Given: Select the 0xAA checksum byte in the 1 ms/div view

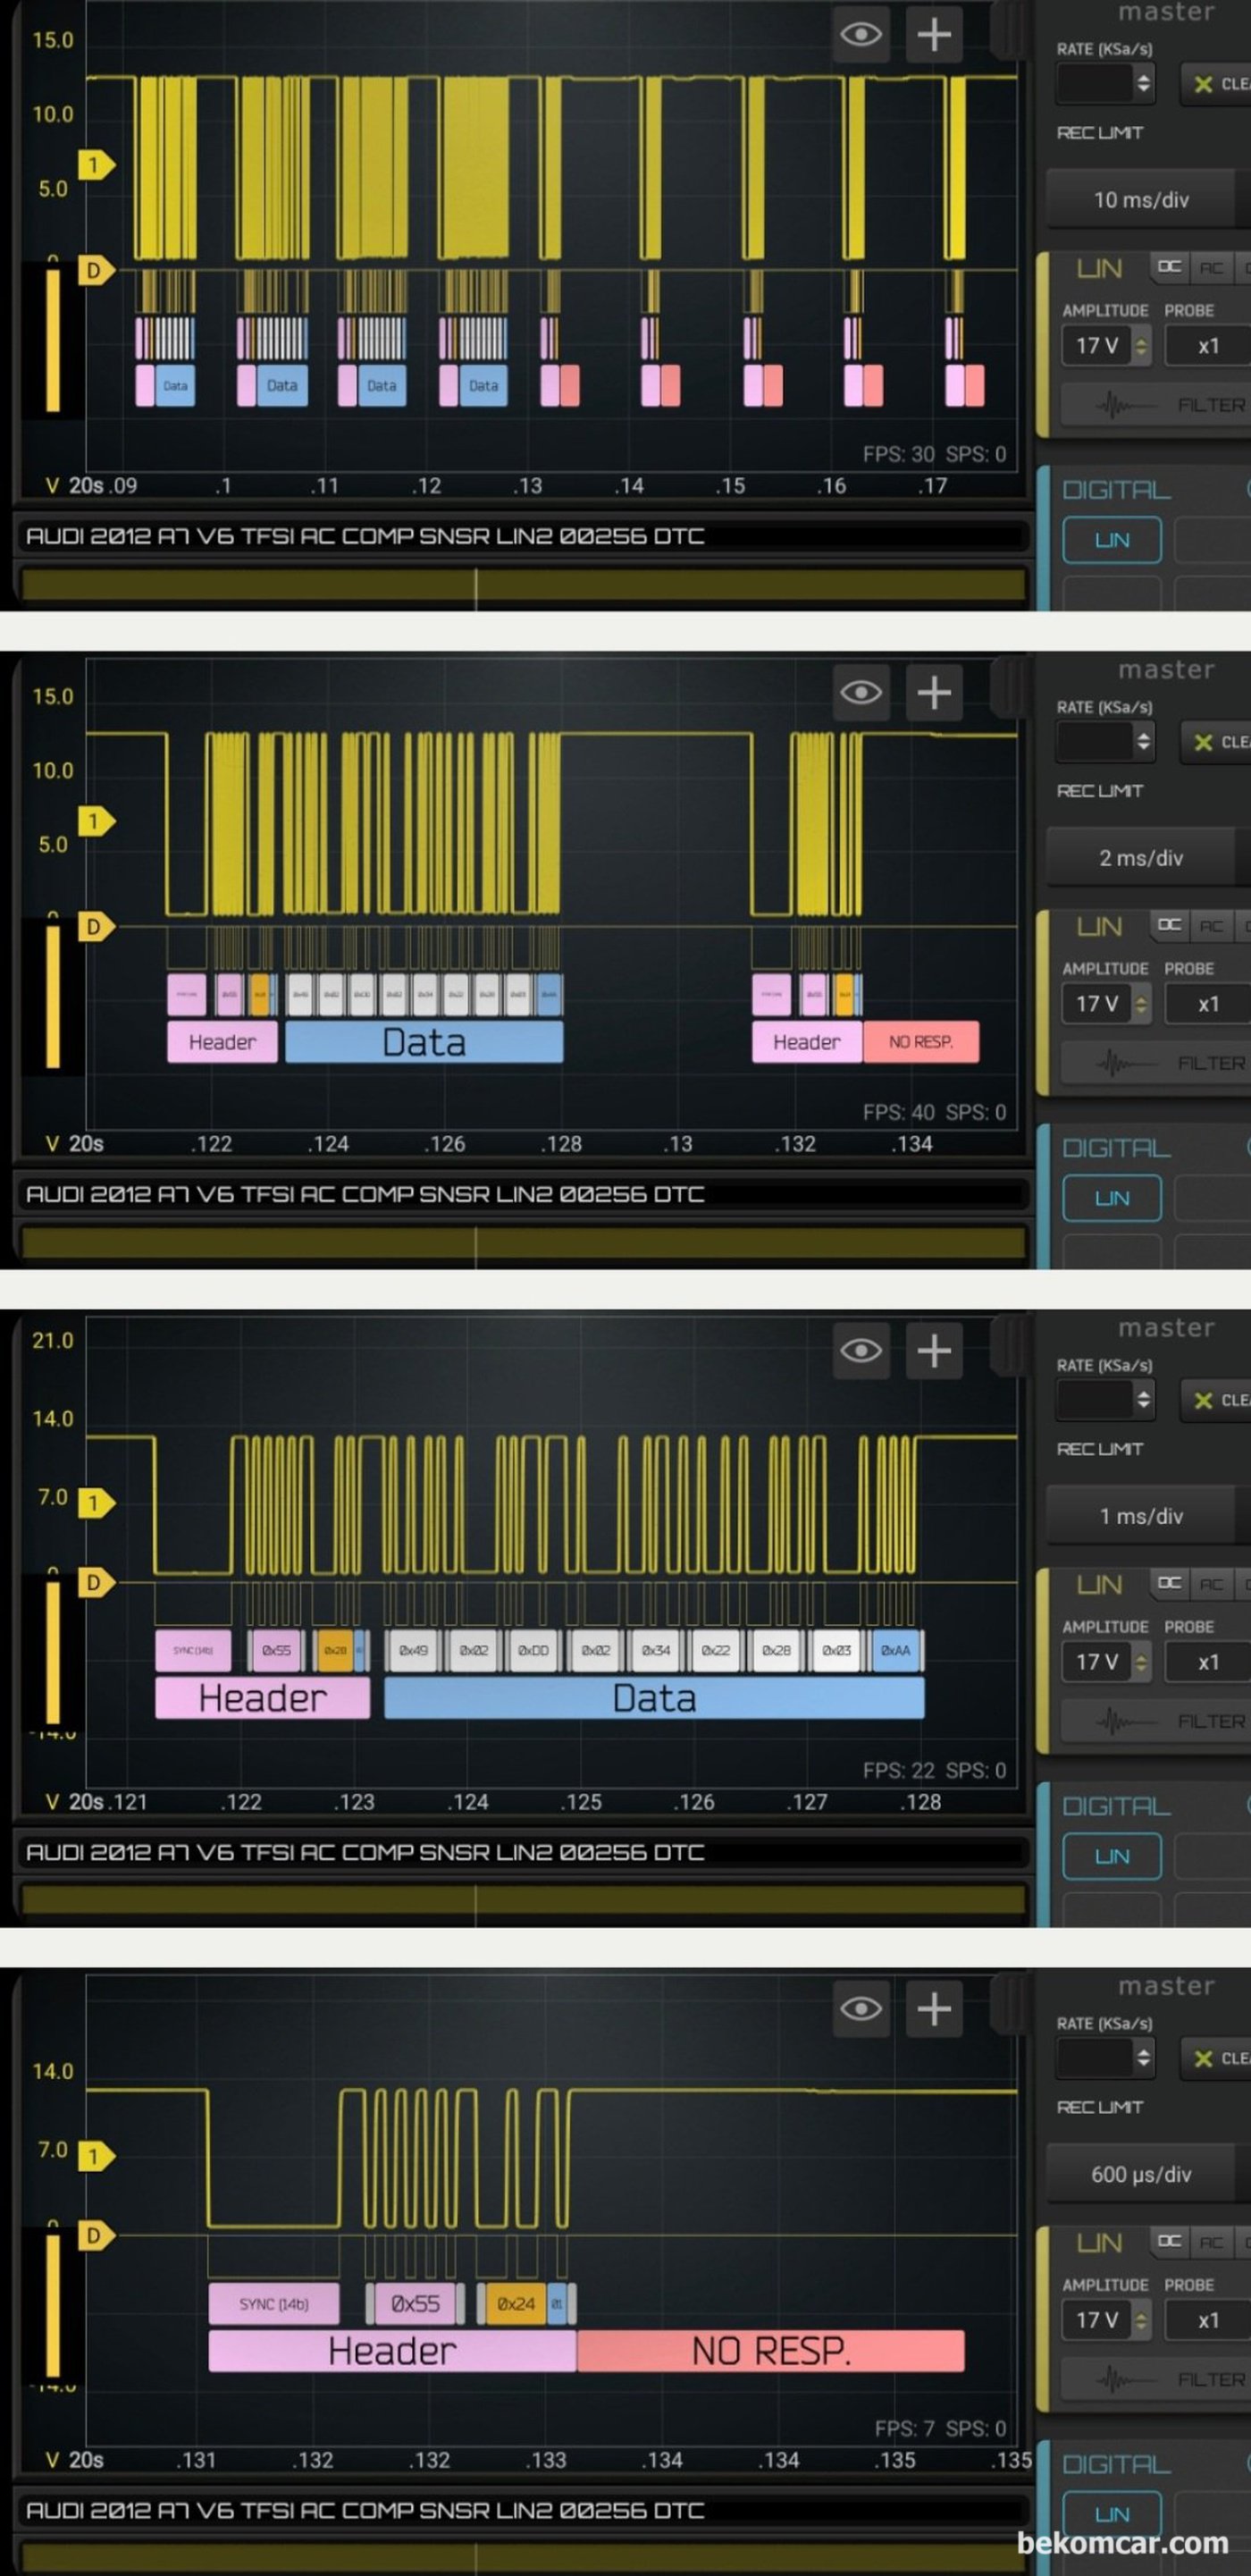Looking at the screenshot, I should (x=896, y=1650).
